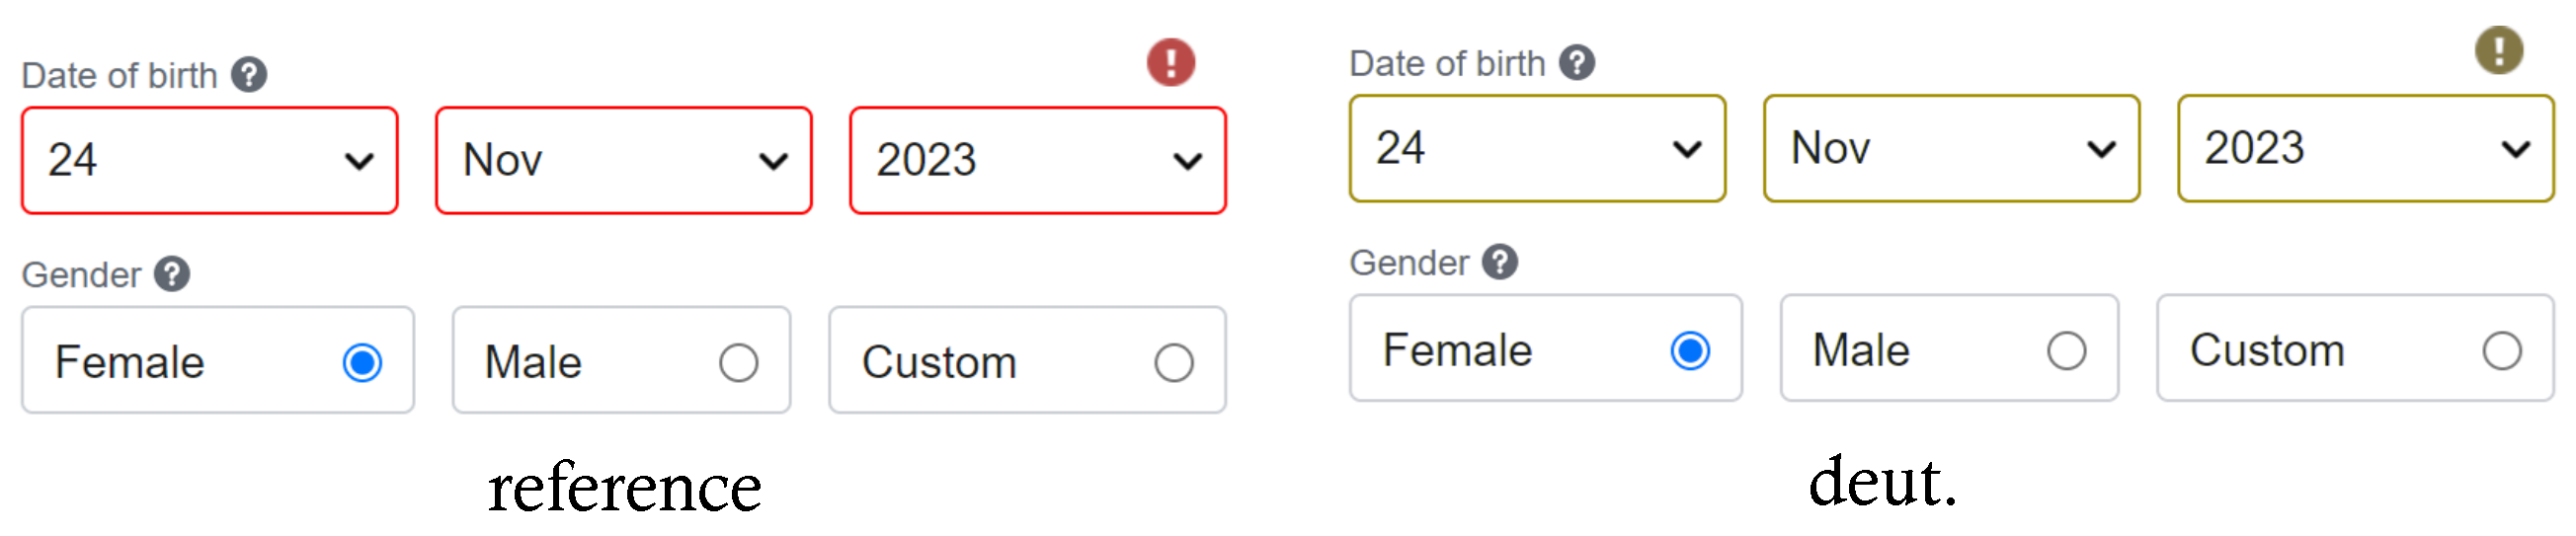The image size is (2576, 536).
Task: Click the Gender label in deut. panel
Action: (1409, 263)
